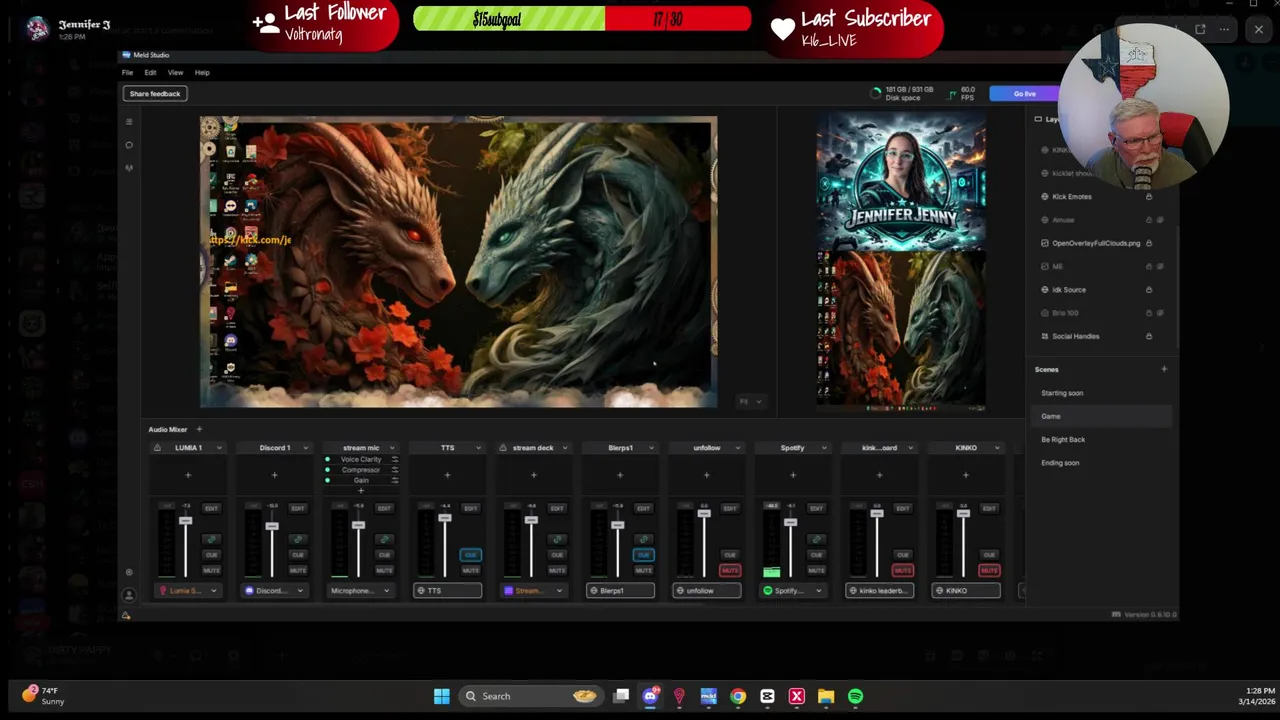Unmute the unfollow track
The width and height of the screenshot is (1280, 720).
click(730, 570)
